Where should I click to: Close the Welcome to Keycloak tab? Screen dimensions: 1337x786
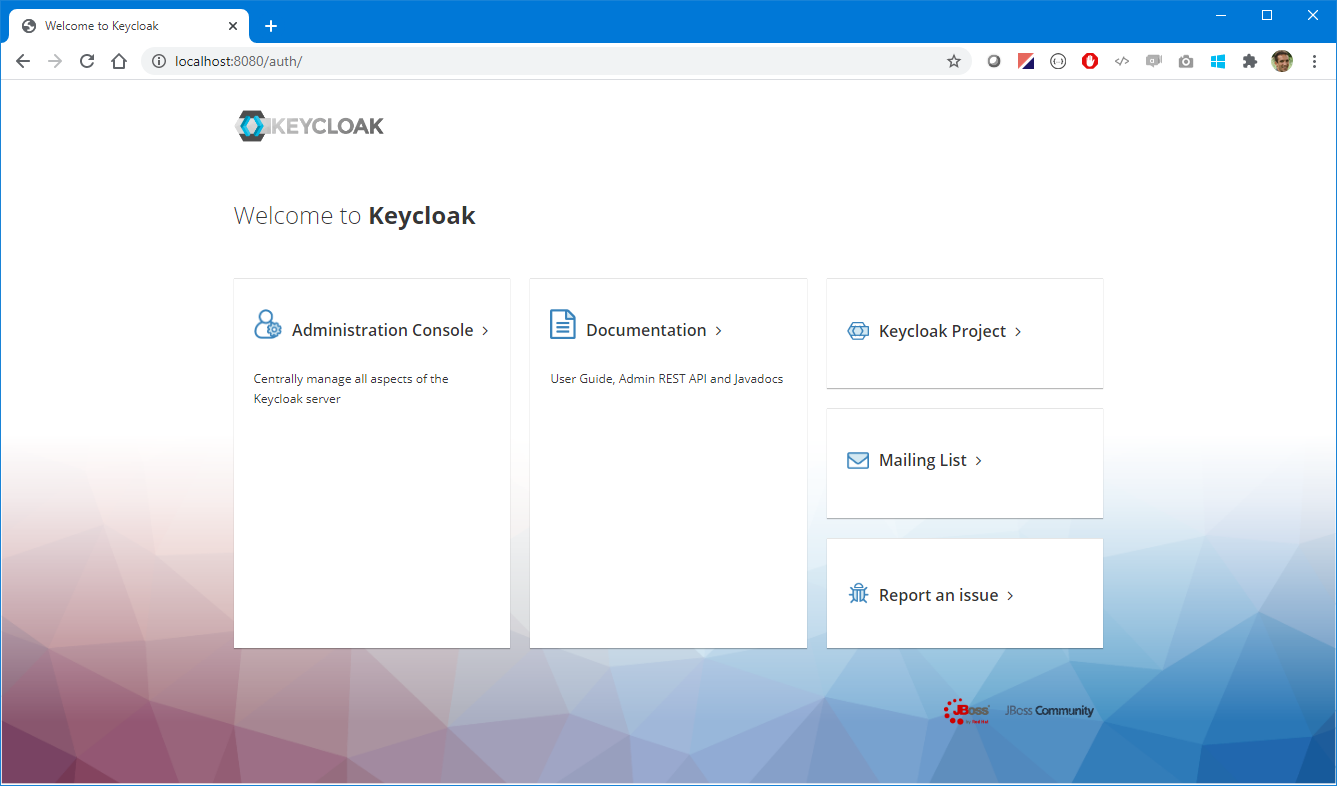[x=233, y=26]
